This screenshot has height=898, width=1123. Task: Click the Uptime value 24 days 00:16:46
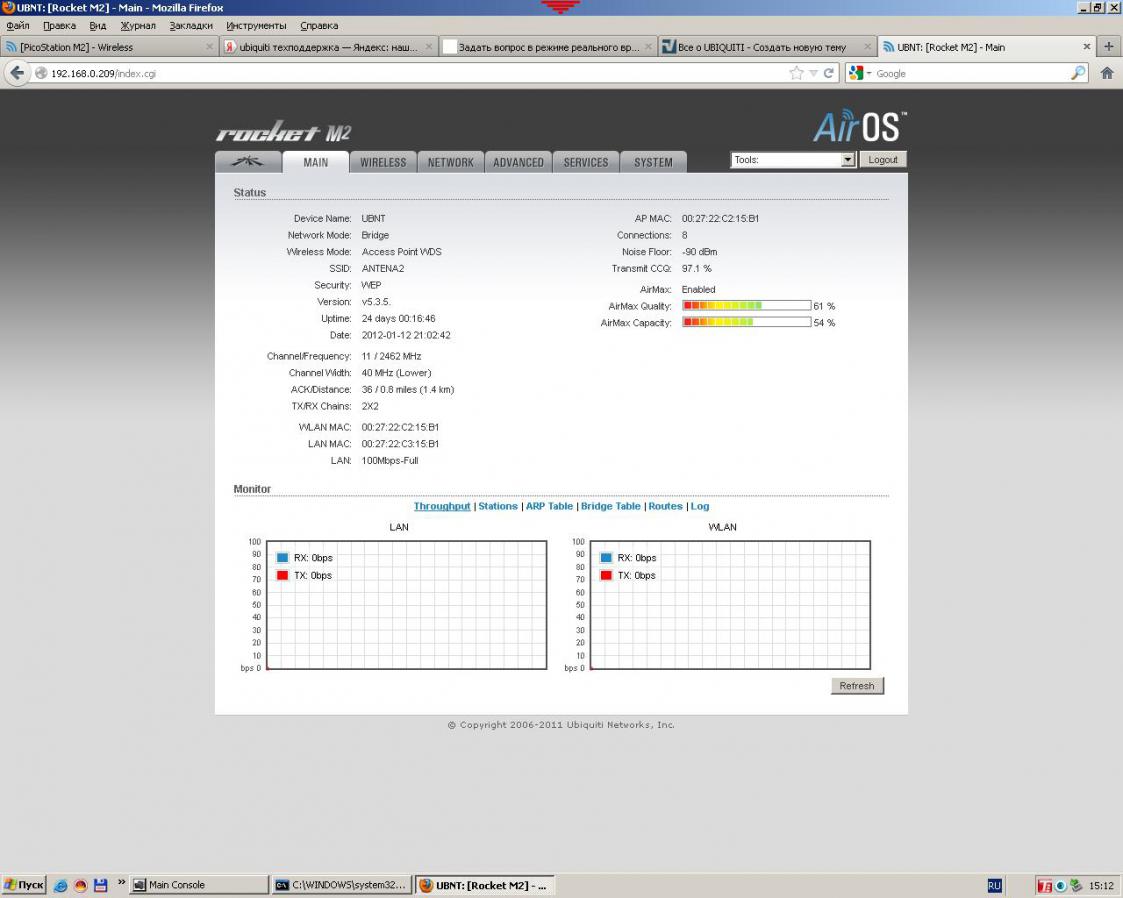(x=398, y=319)
